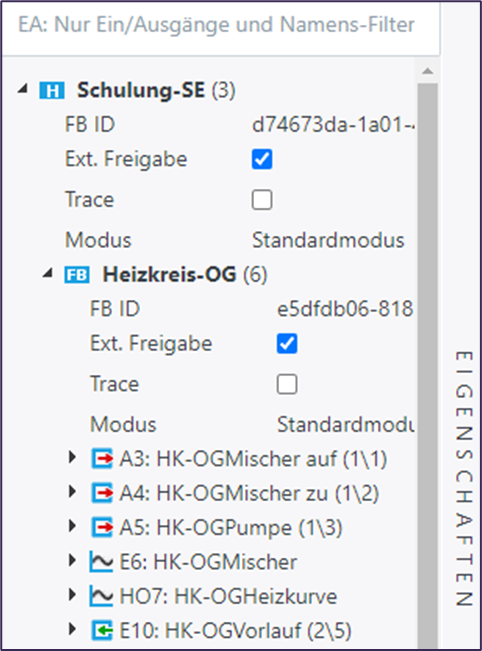Image resolution: width=482 pixels, height=651 pixels.
Task: Click the green input icon of E10: HK-OGVorlauf
Action: [x=102, y=631]
